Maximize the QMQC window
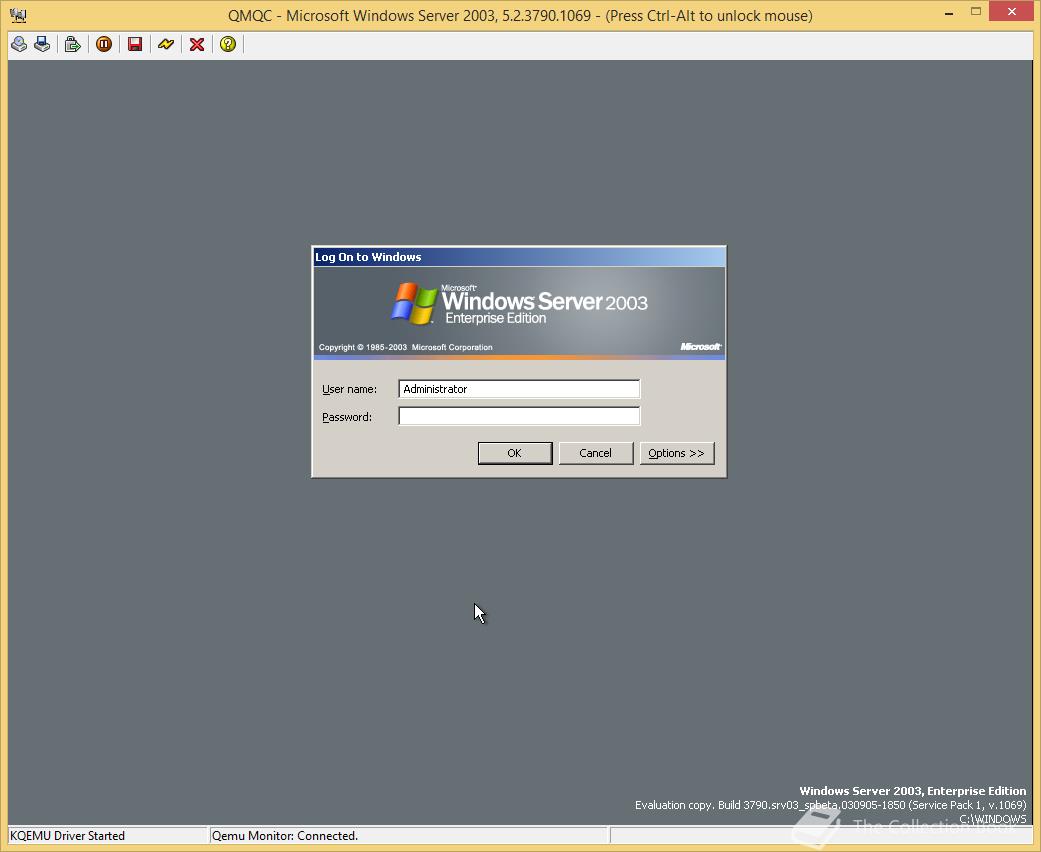1041x852 pixels. [x=975, y=12]
